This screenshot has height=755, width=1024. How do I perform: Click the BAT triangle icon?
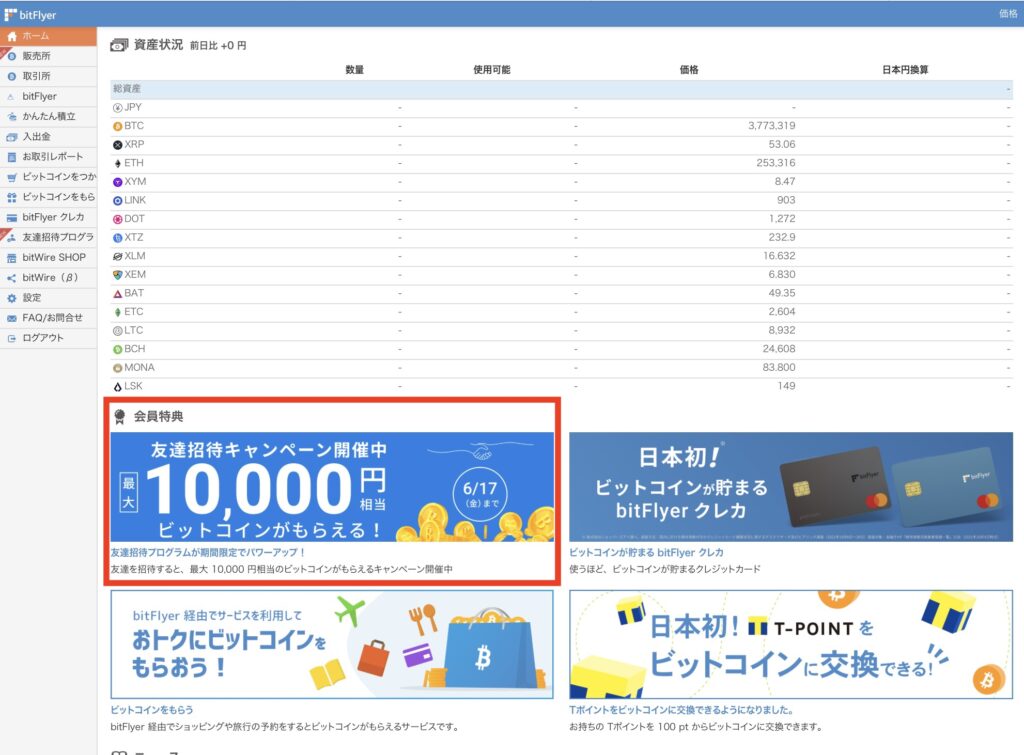click(118, 294)
